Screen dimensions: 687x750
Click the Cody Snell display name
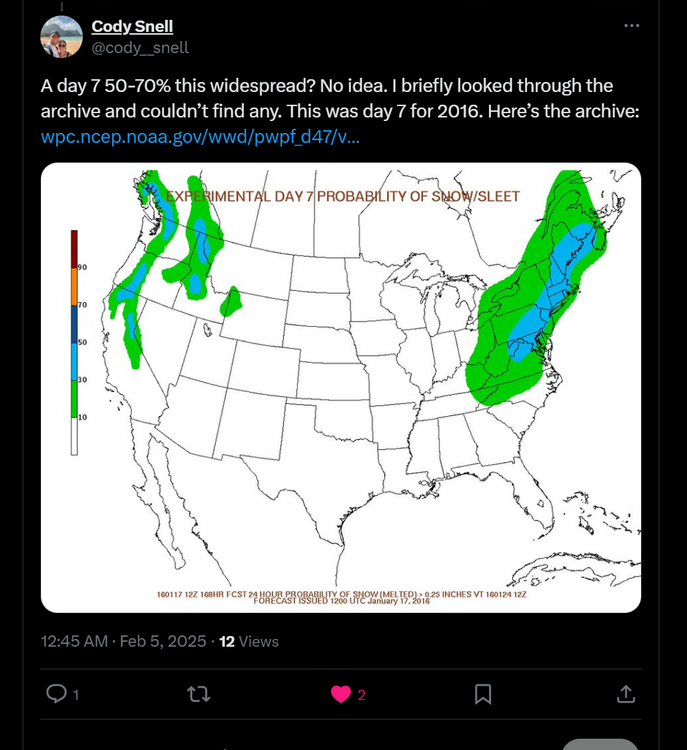pyautogui.click(x=132, y=26)
